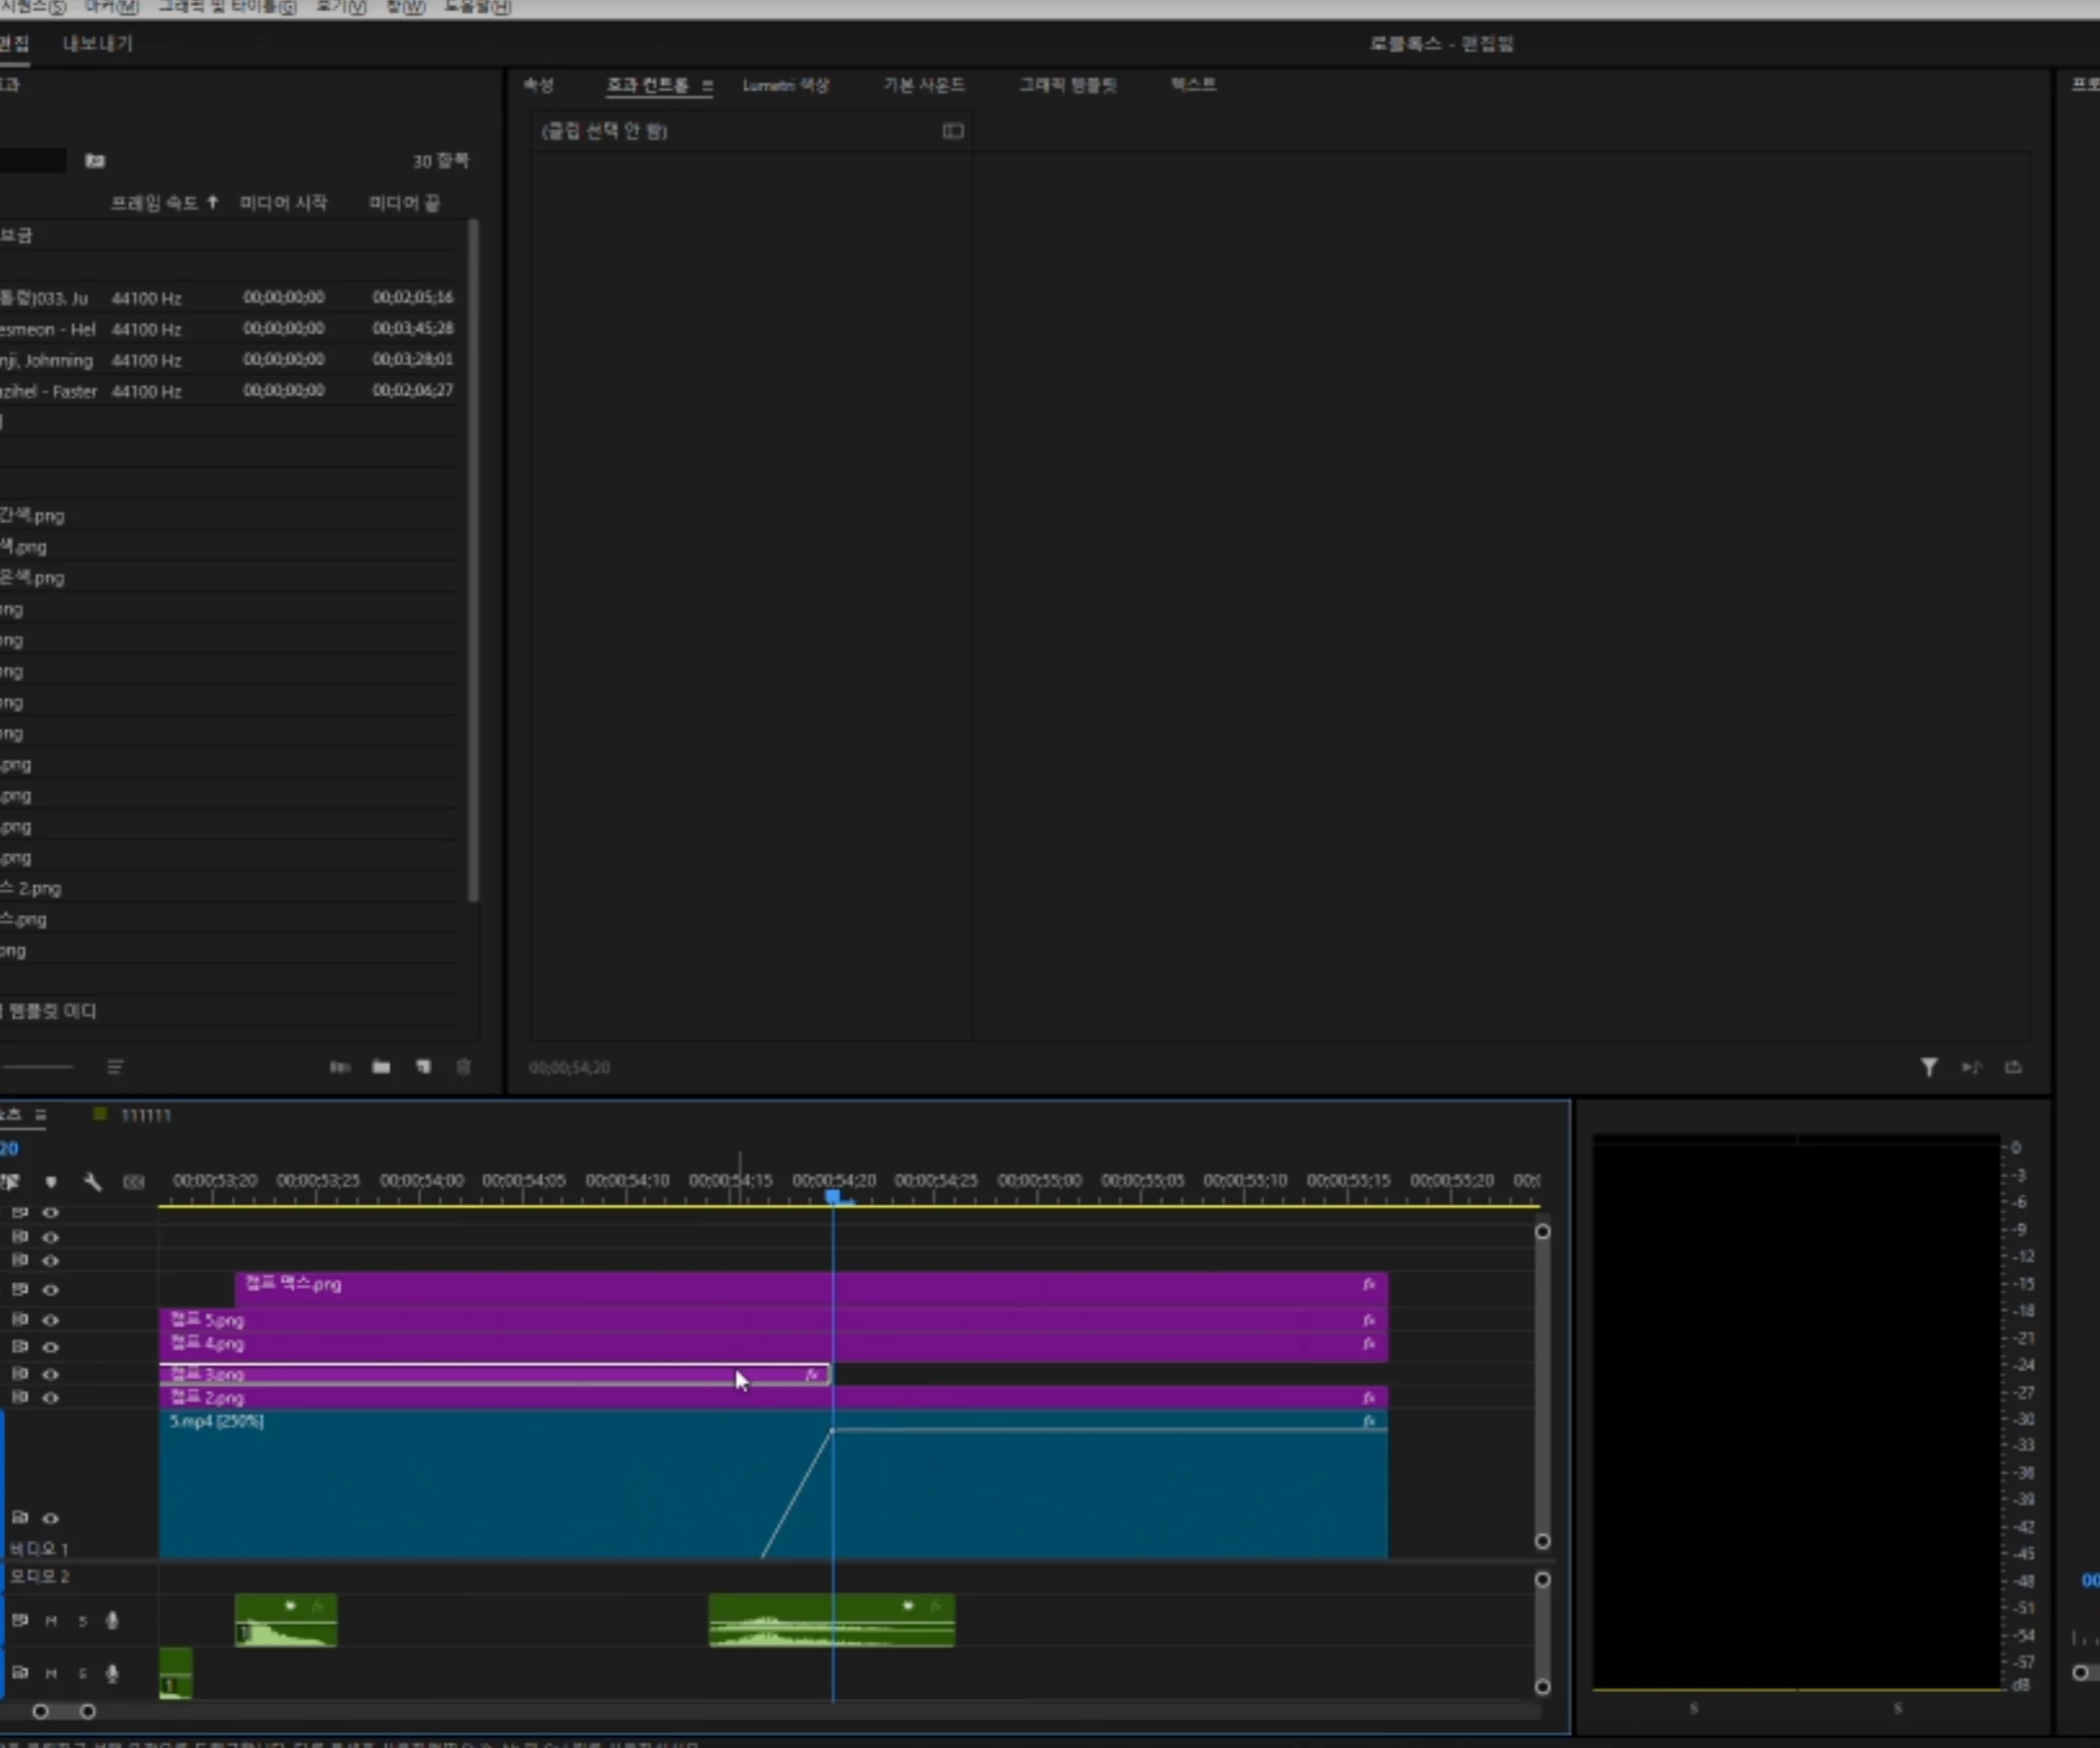The width and height of the screenshot is (2100, 1748).
Task: Click the sort icons list button
Action: 115,1067
